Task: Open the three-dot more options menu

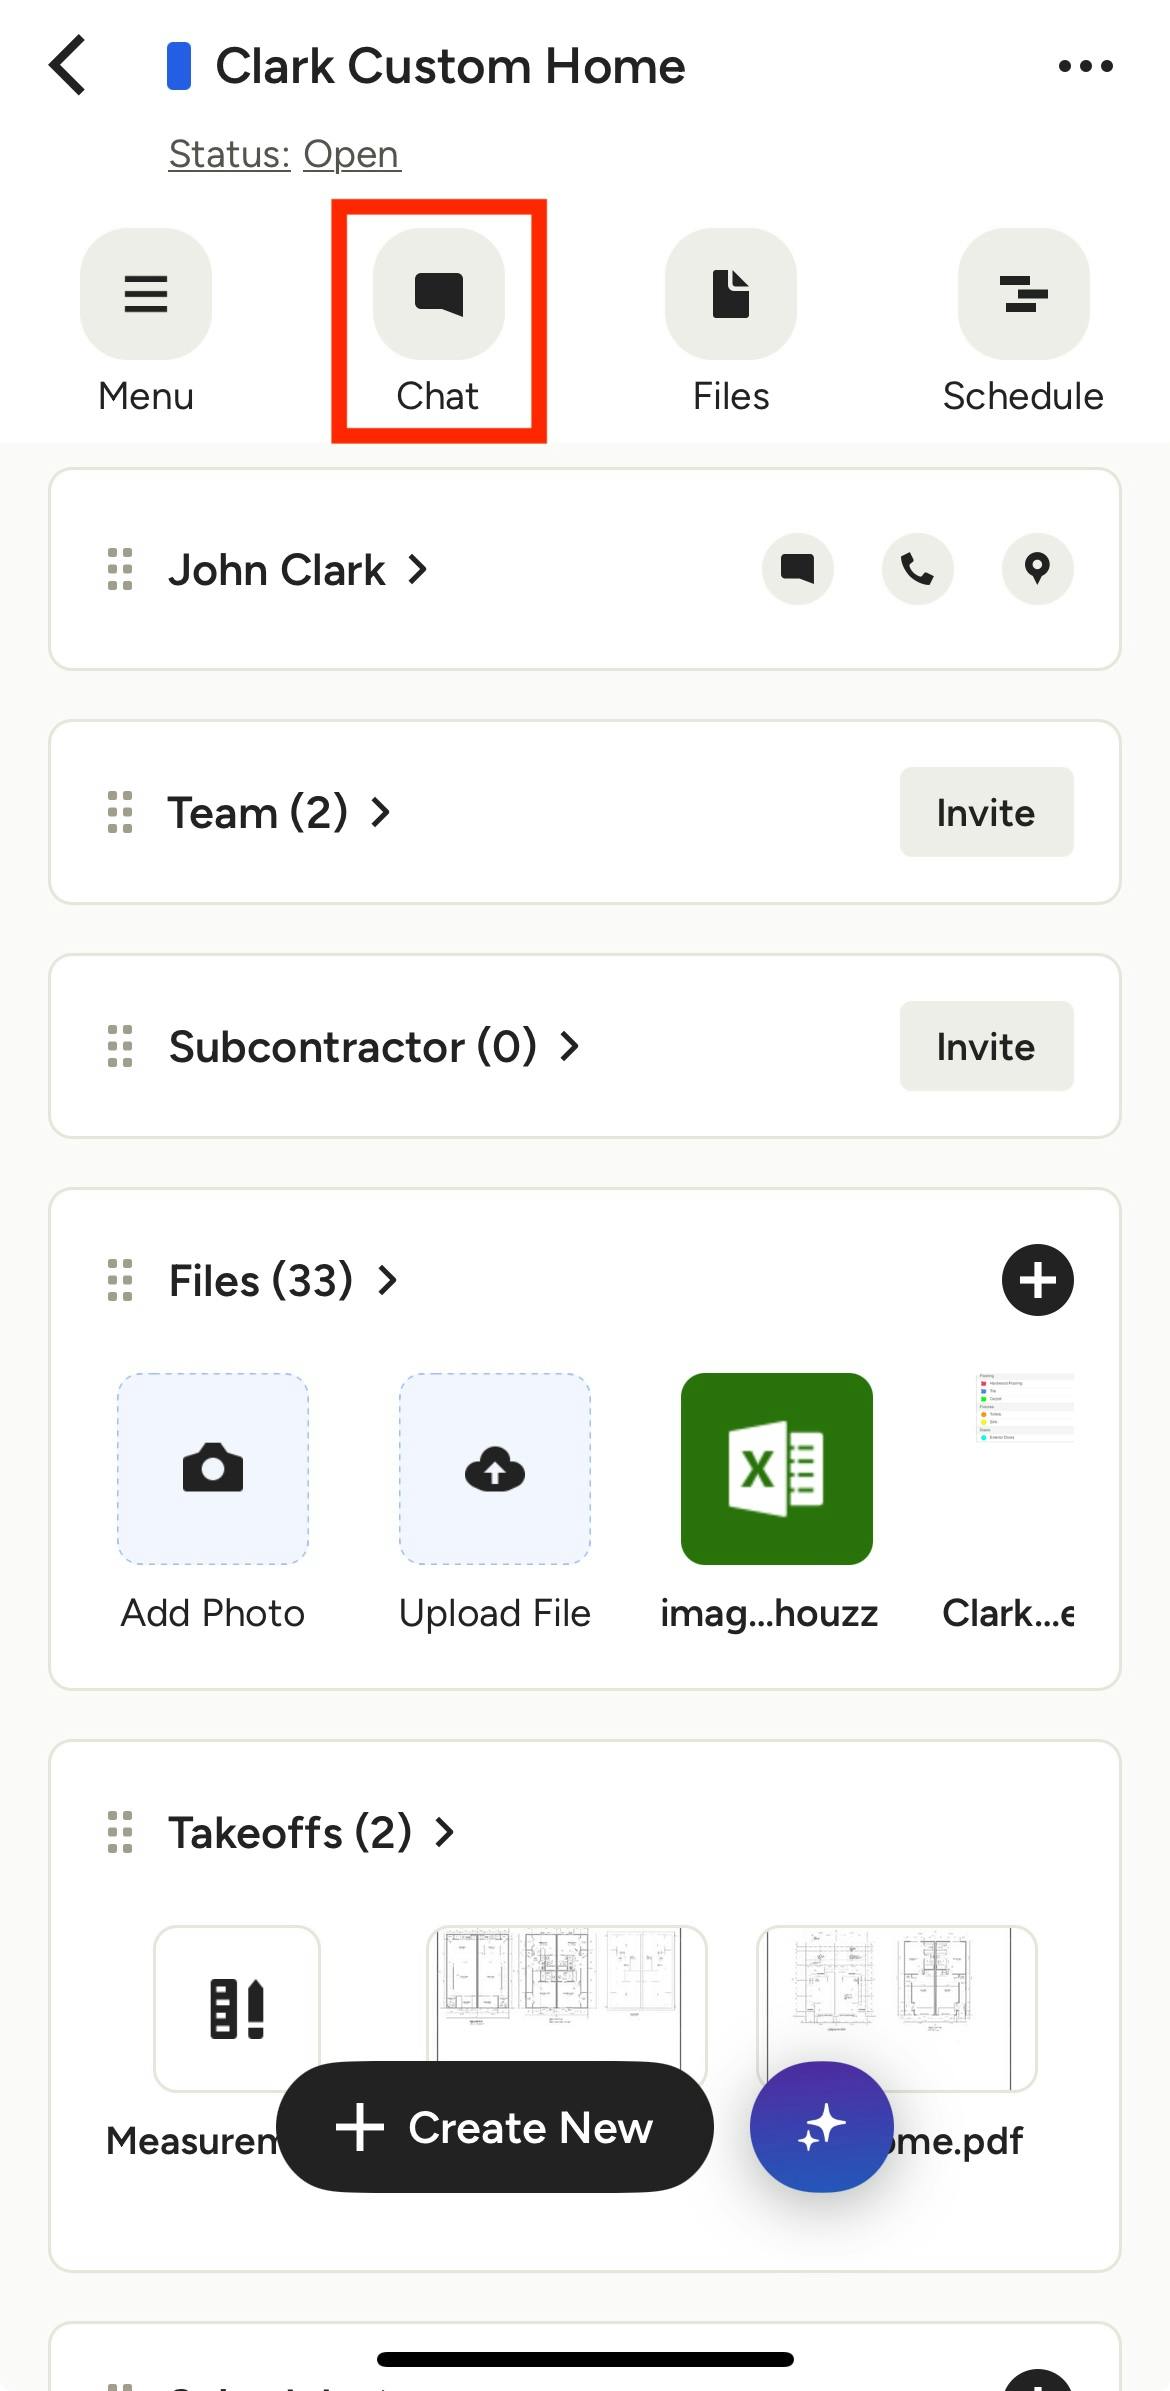Action: (1085, 66)
